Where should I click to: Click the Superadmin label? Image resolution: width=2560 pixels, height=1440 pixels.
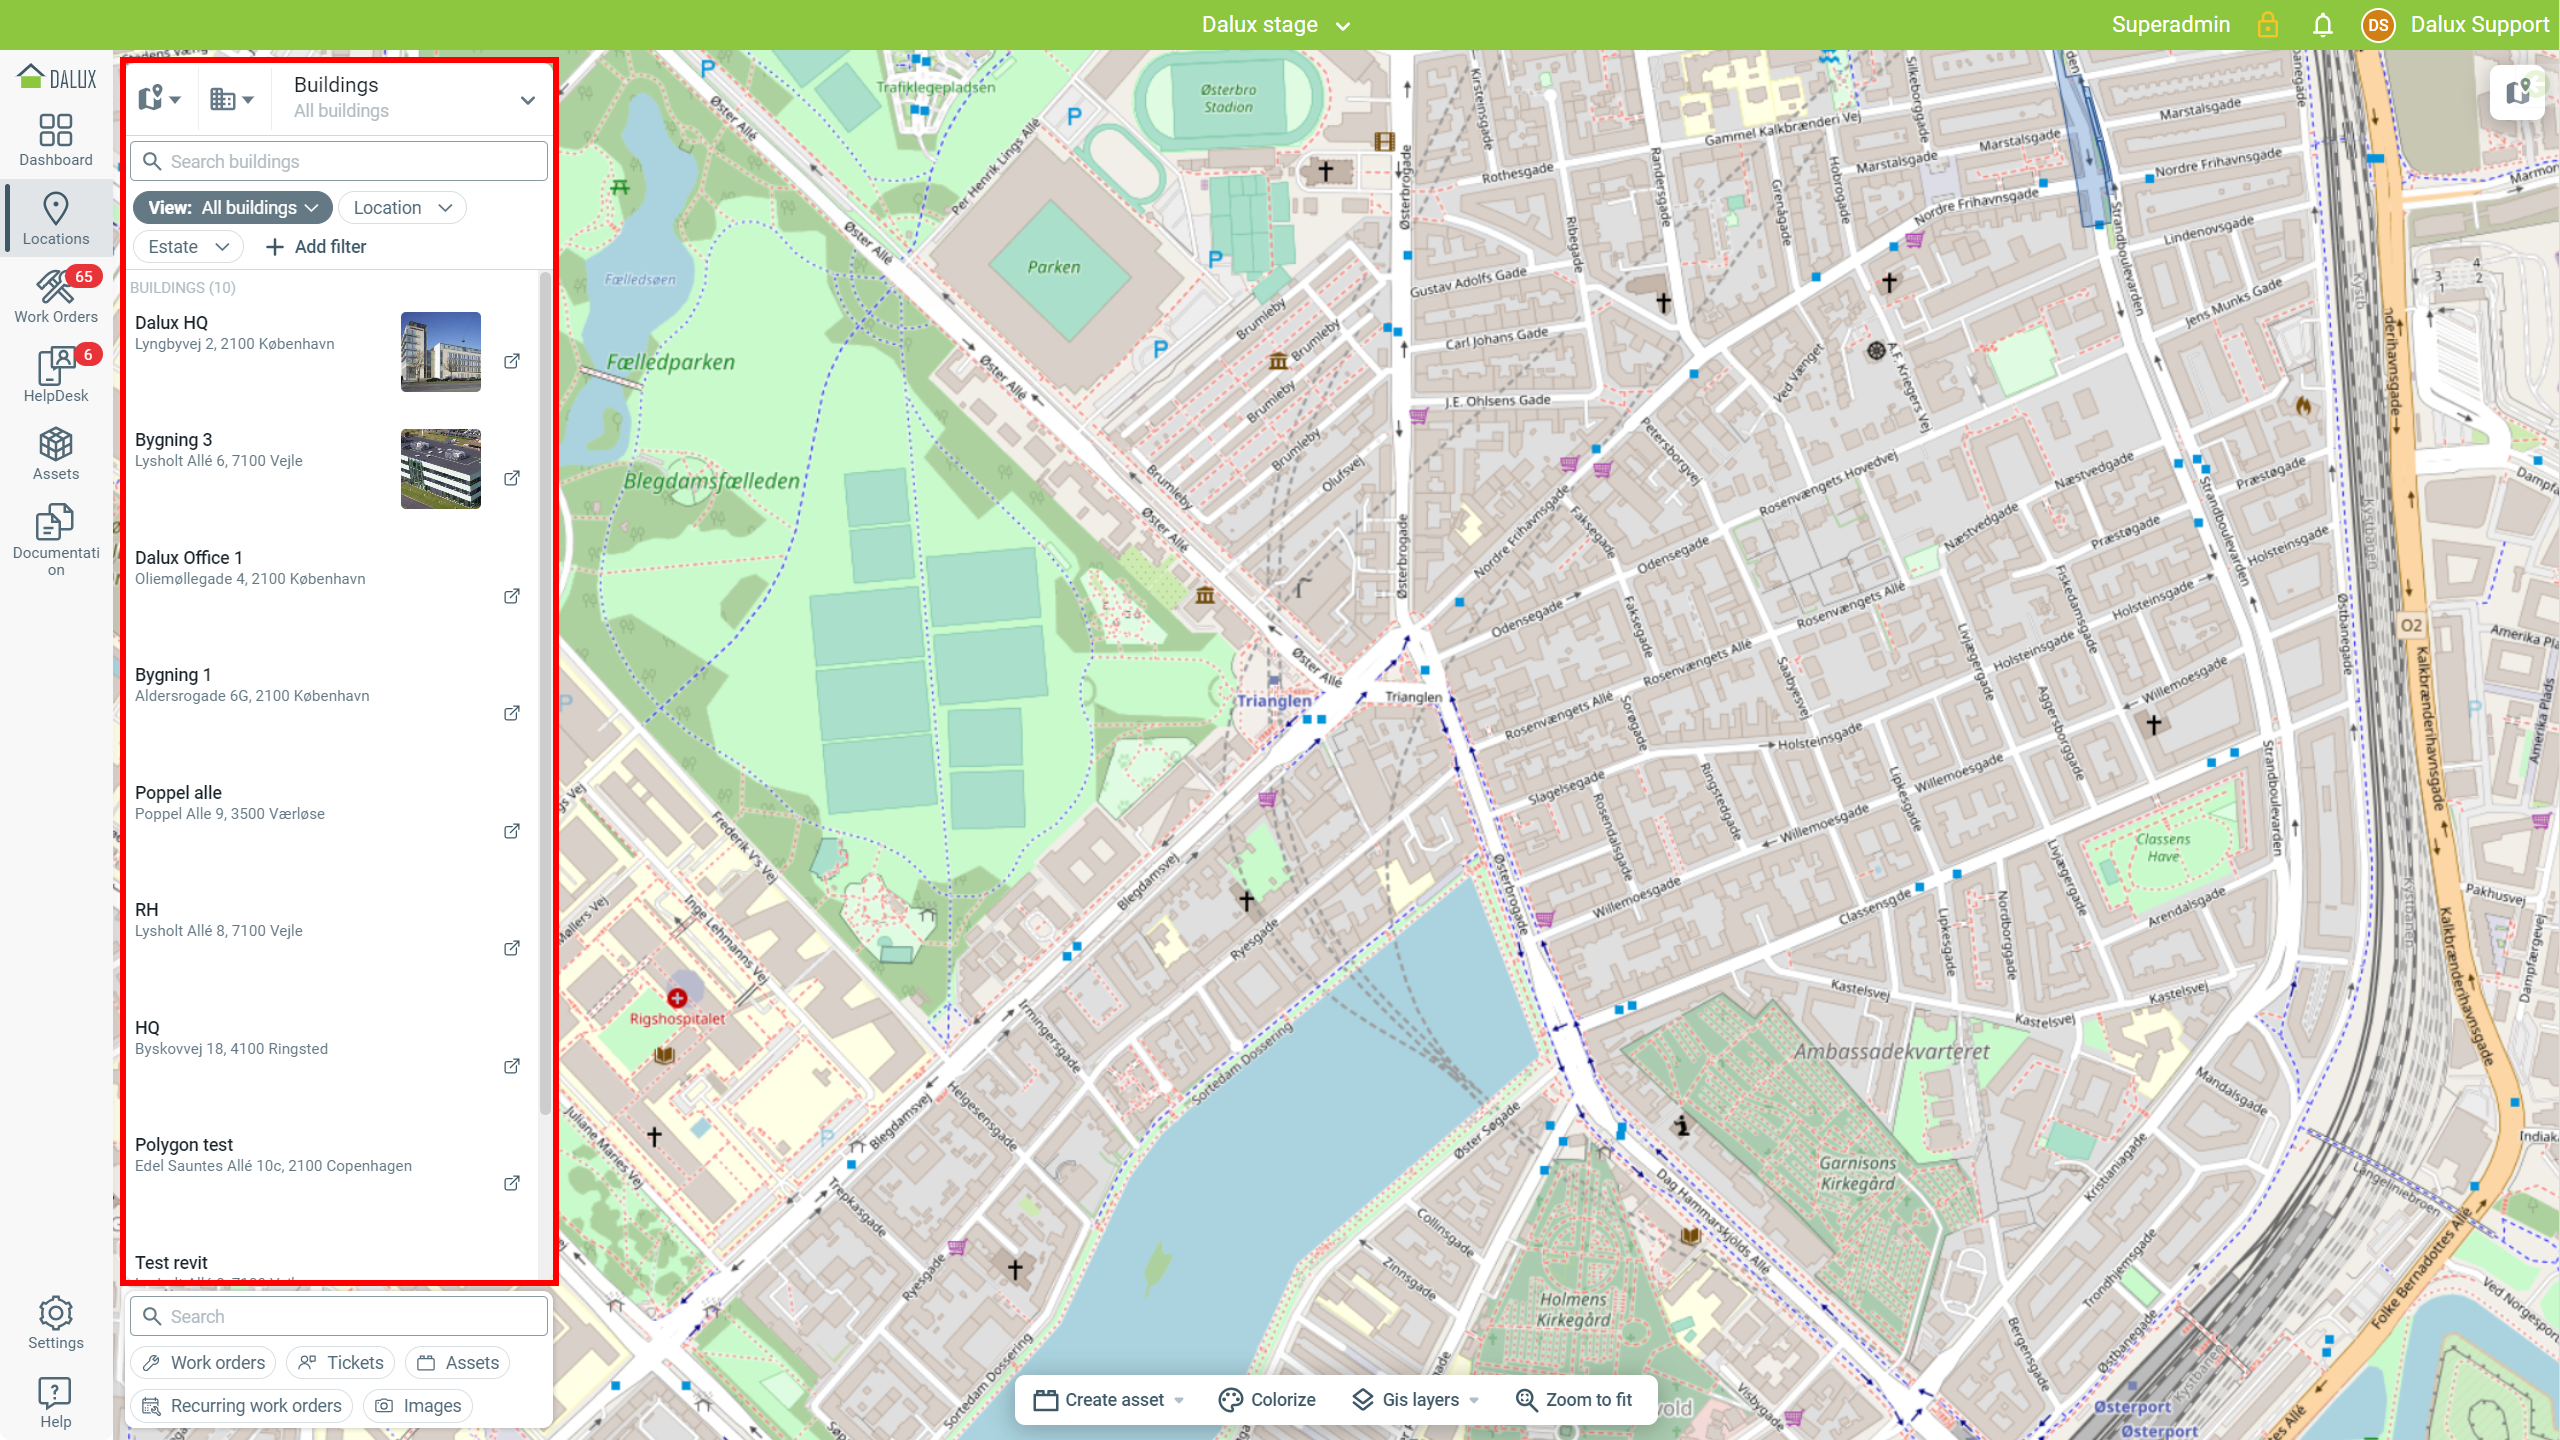[2170, 25]
